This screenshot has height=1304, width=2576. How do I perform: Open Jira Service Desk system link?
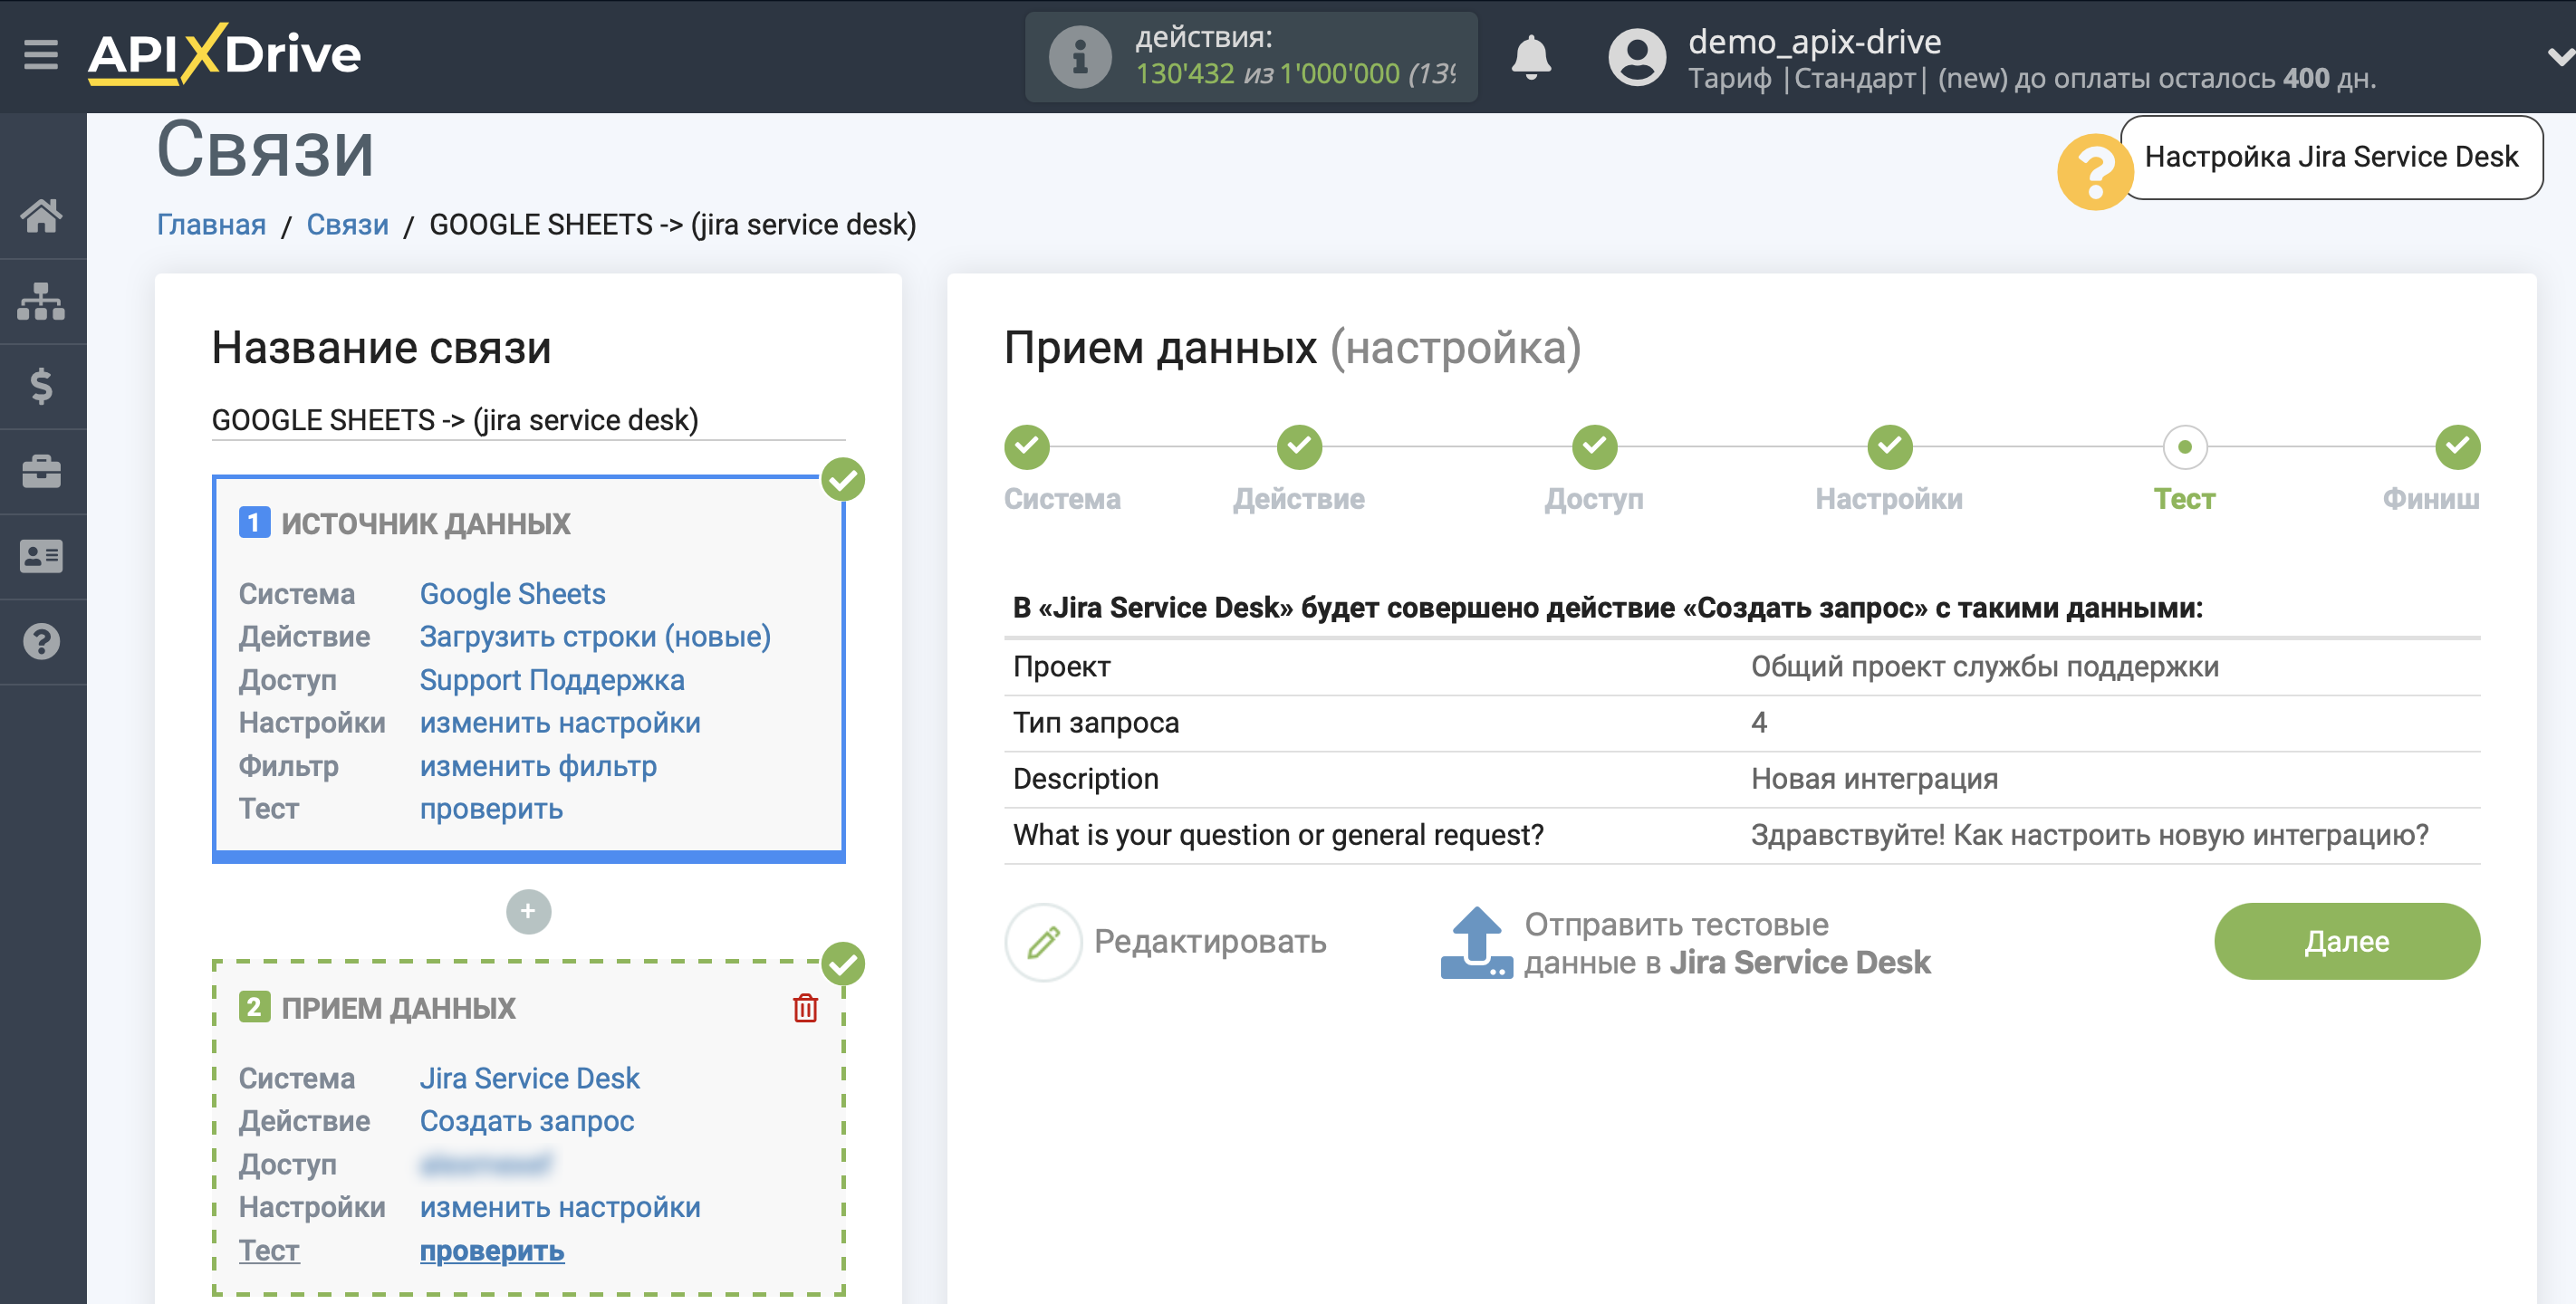point(529,1078)
